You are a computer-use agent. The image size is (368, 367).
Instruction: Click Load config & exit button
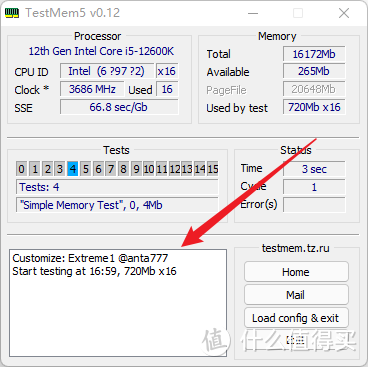click(296, 318)
